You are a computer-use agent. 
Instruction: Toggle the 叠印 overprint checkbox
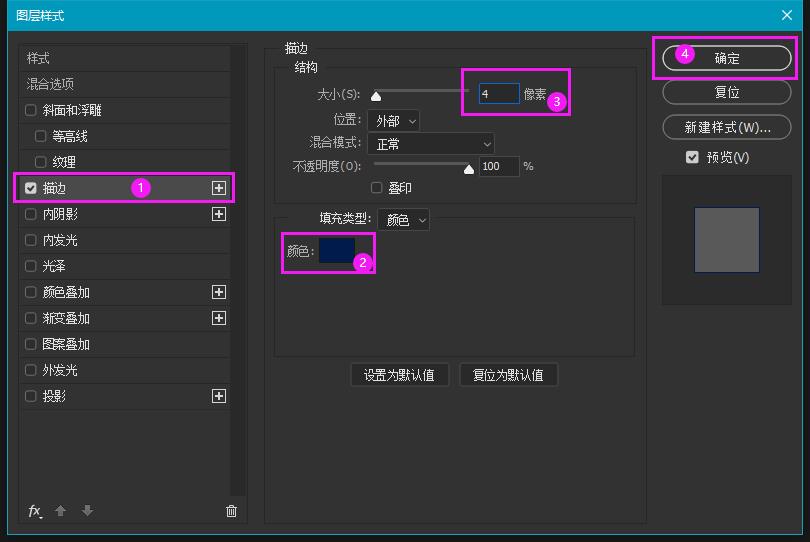[x=377, y=188]
